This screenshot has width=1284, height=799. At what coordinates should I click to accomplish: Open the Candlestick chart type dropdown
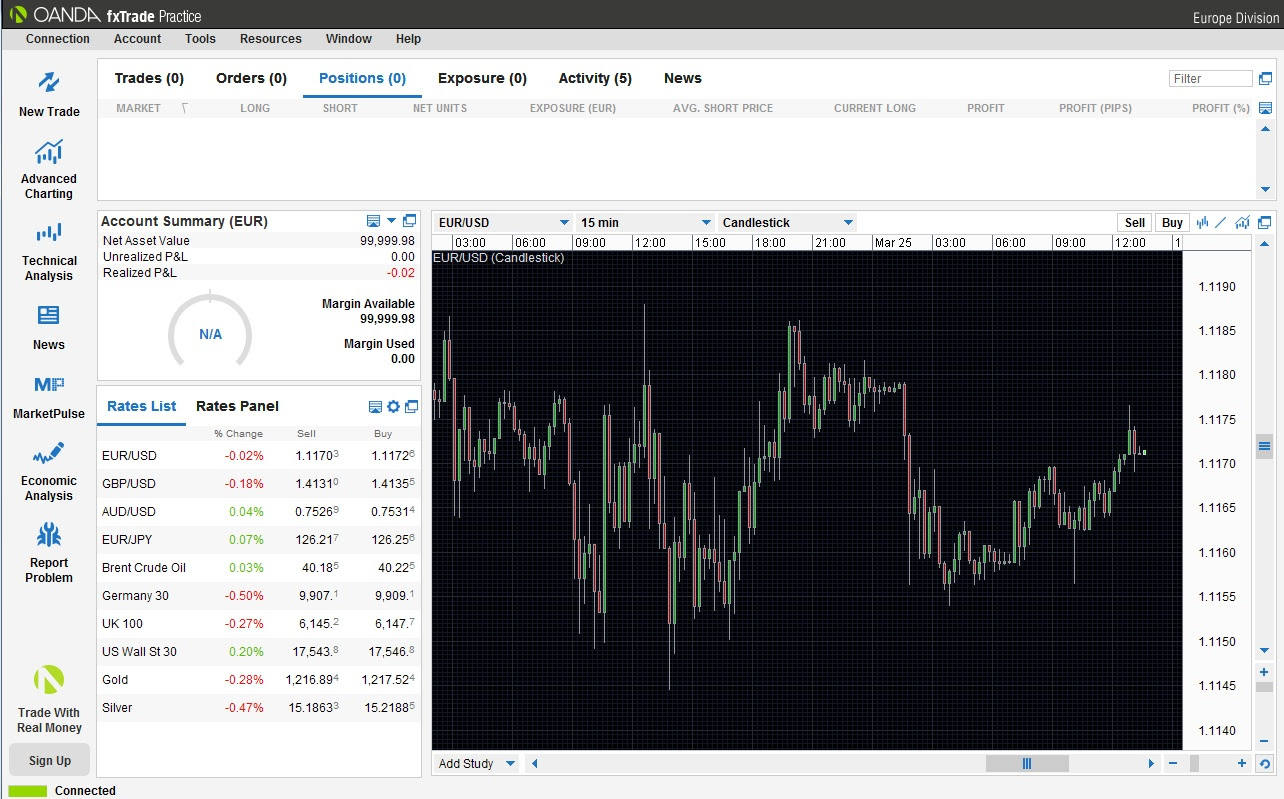(788, 223)
